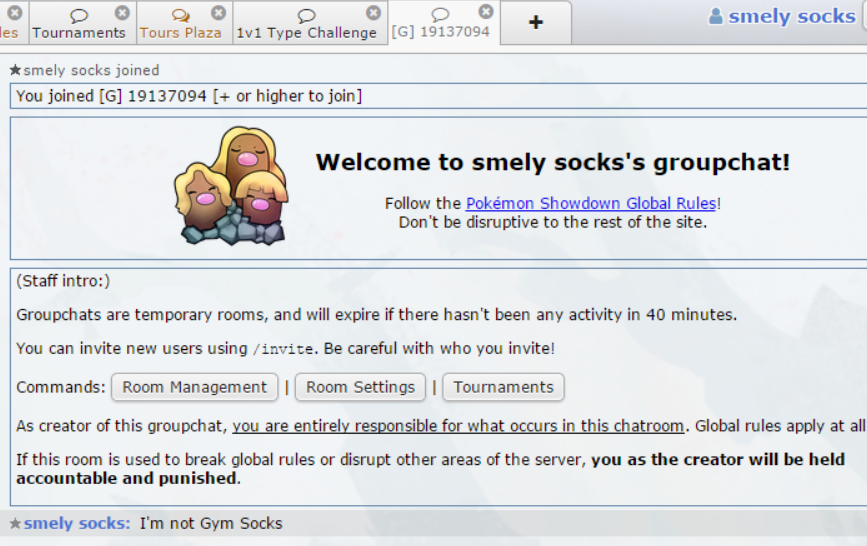The image size is (867, 546).
Task: Click the Dugtrio welcome image
Action: point(232,186)
